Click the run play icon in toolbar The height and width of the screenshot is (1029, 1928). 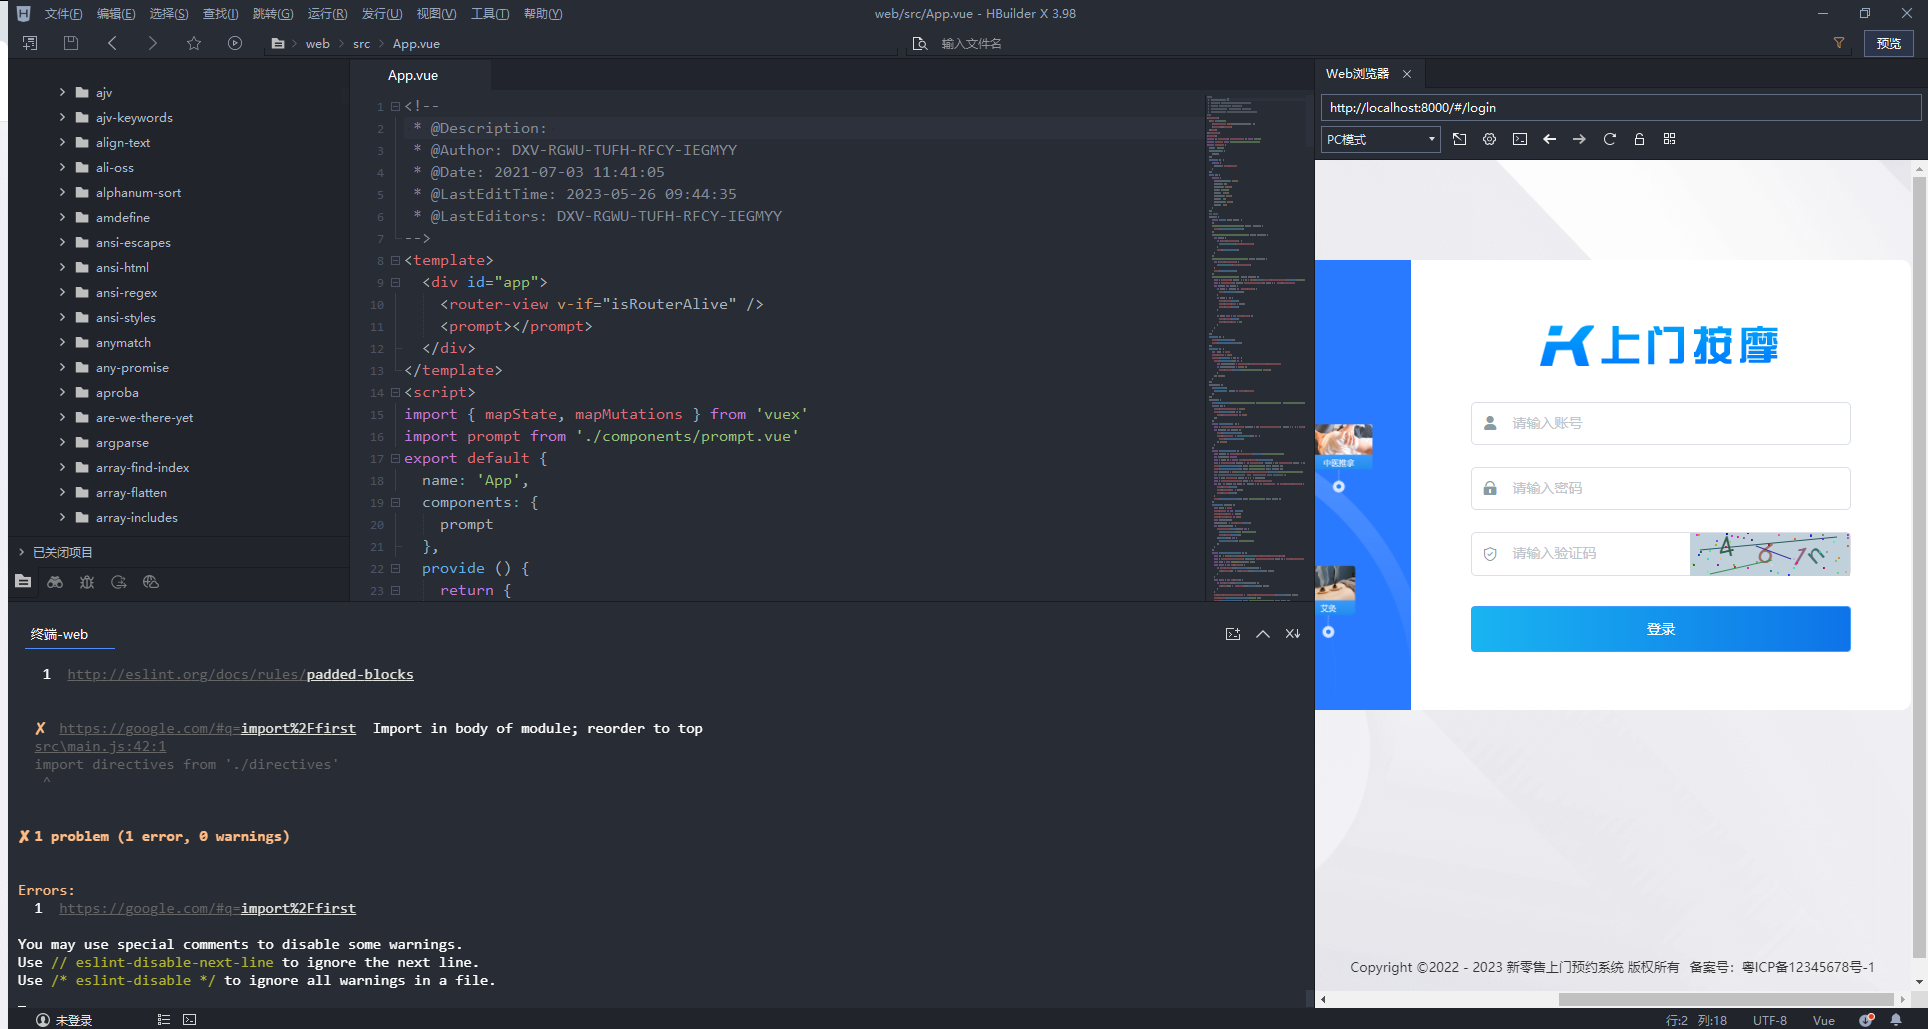235,43
